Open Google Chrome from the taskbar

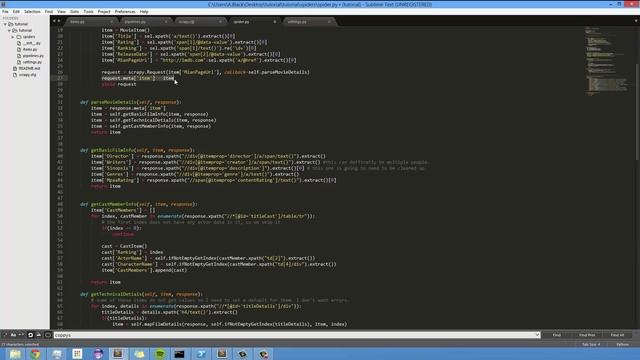click(36, 354)
